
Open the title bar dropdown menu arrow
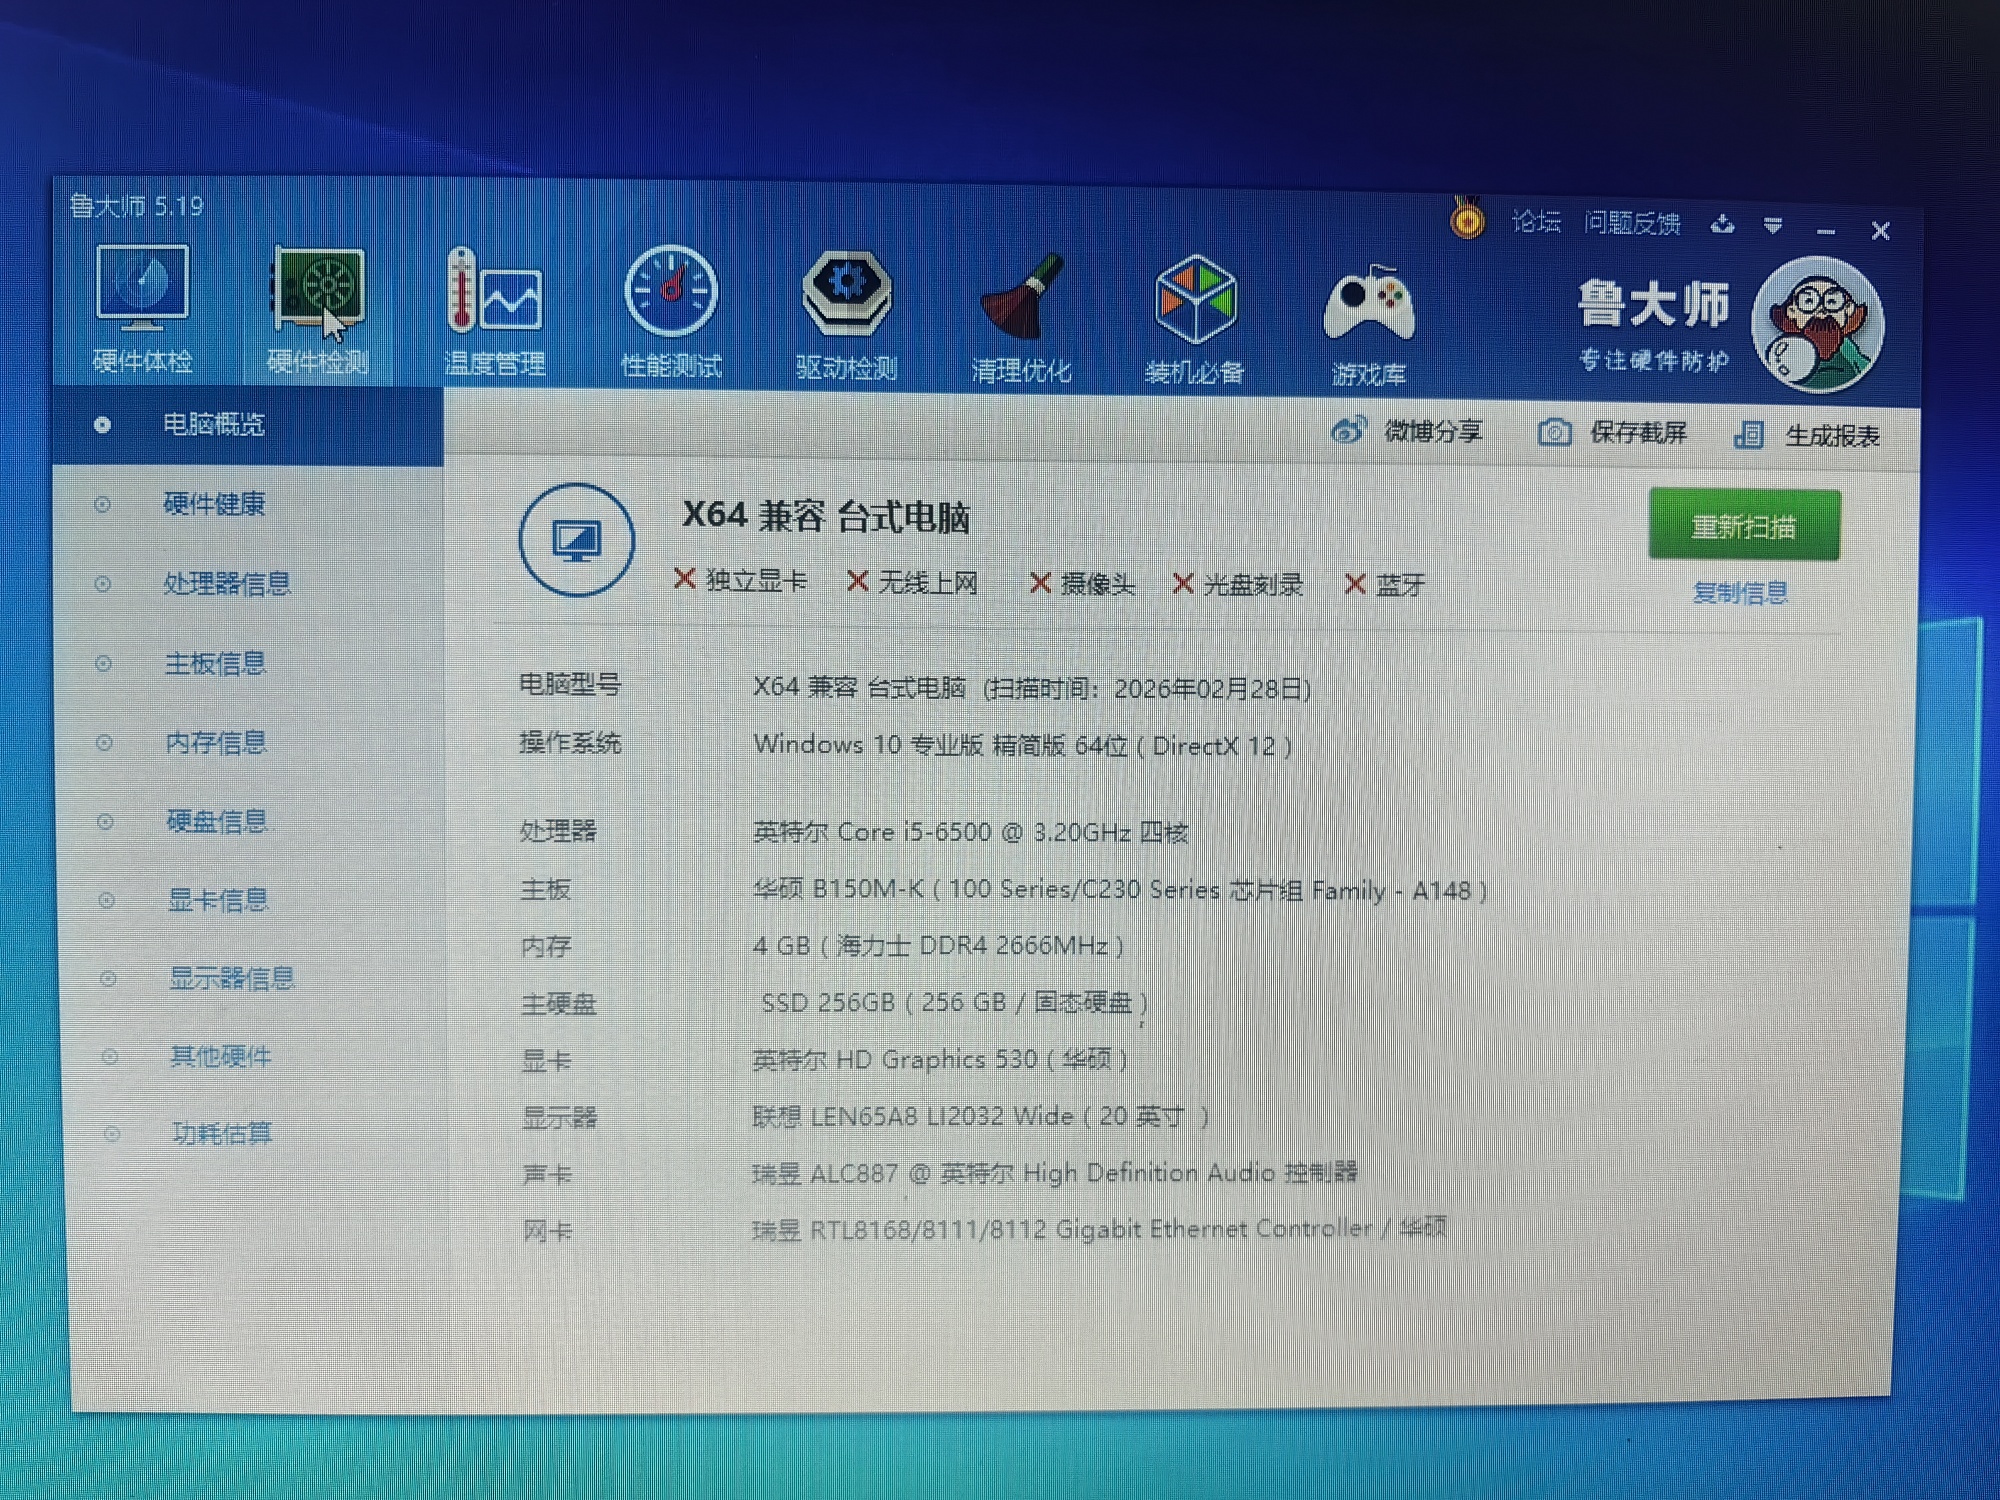click(x=1773, y=226)
